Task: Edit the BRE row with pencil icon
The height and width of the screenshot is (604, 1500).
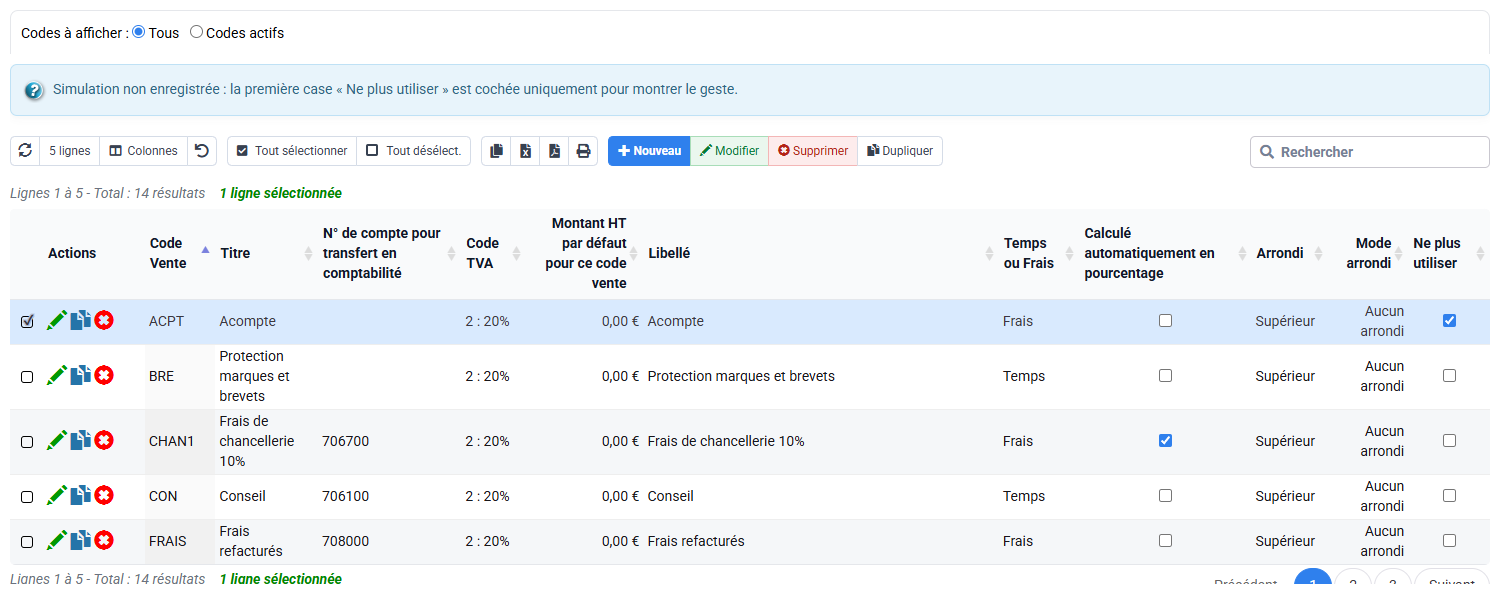Action: [57, 376]
